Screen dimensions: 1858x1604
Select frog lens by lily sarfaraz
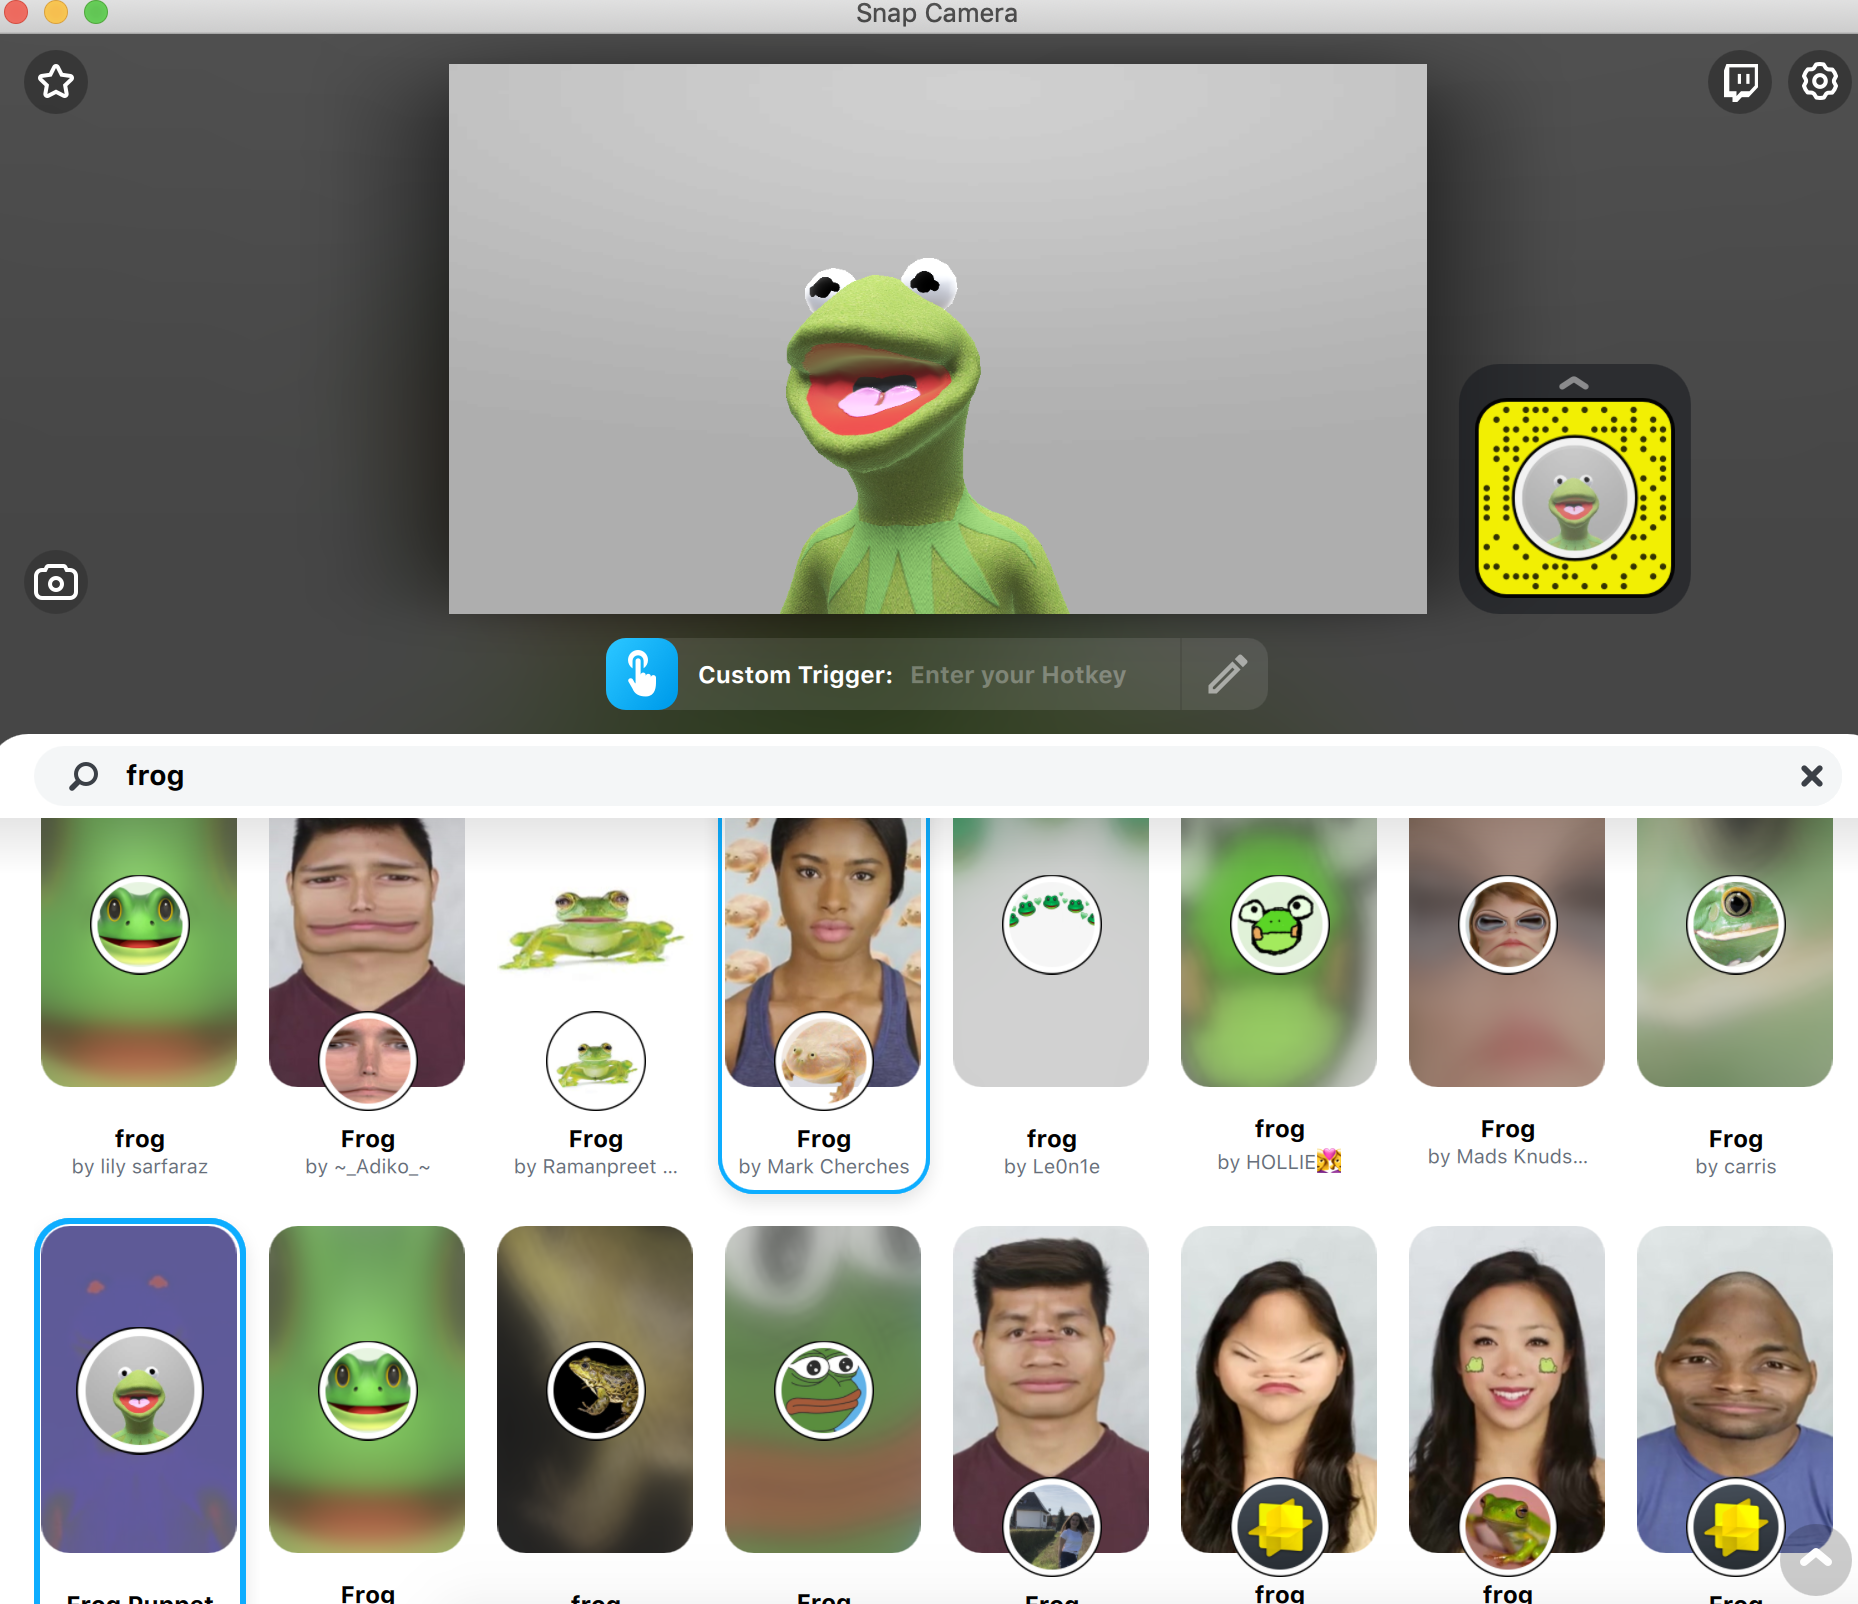[139, 1000]
